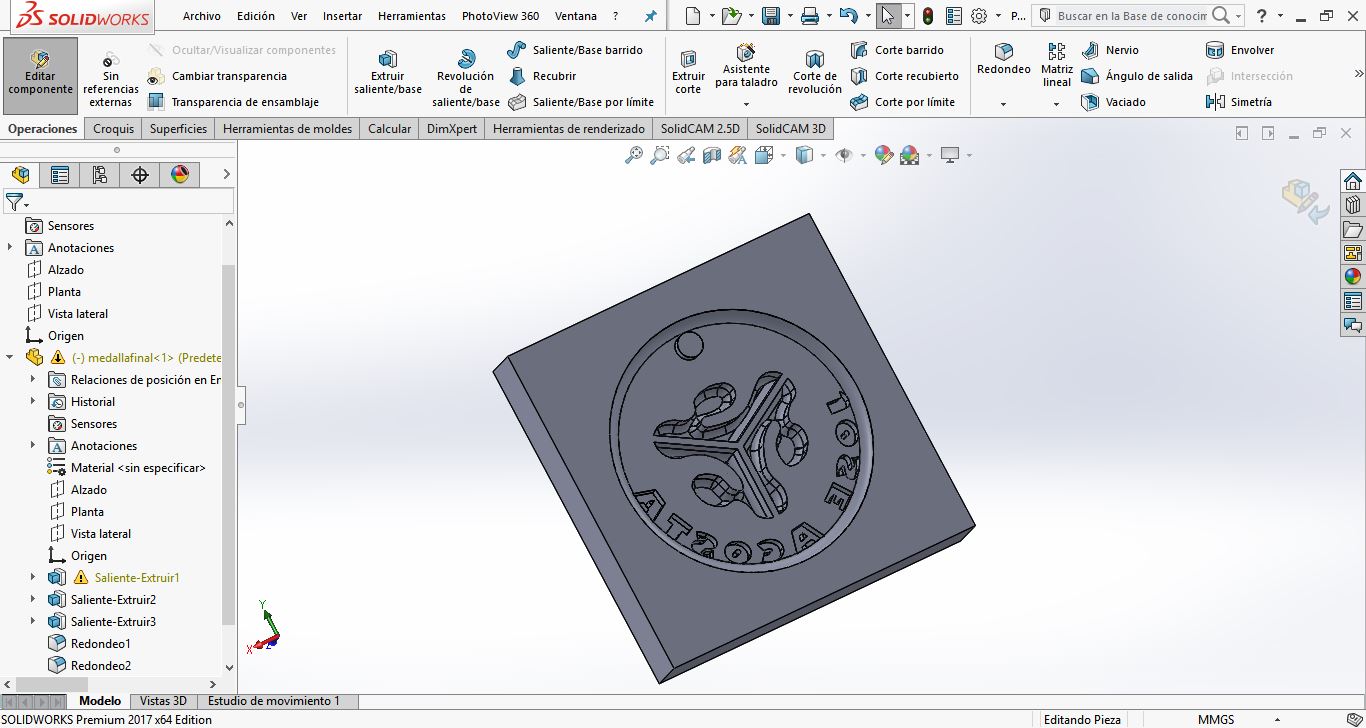The image size is (1366, 728).
Task: Open Asistente para taladro dropdown arrow
Action: pos(746,104)
